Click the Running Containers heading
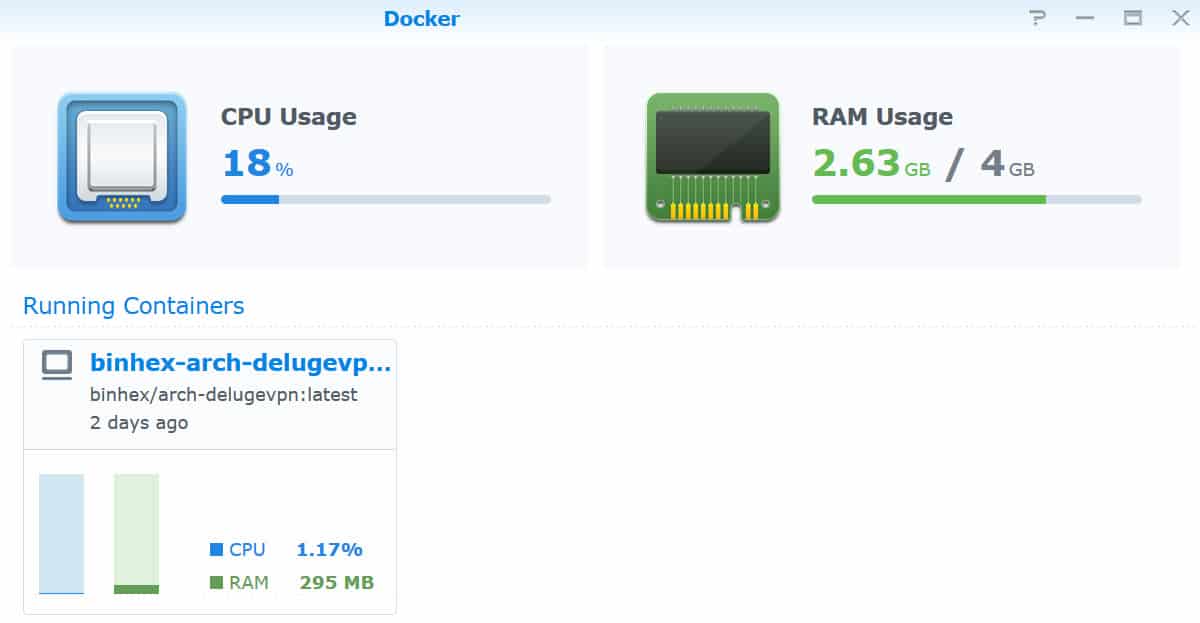 (x=134, y=306)
